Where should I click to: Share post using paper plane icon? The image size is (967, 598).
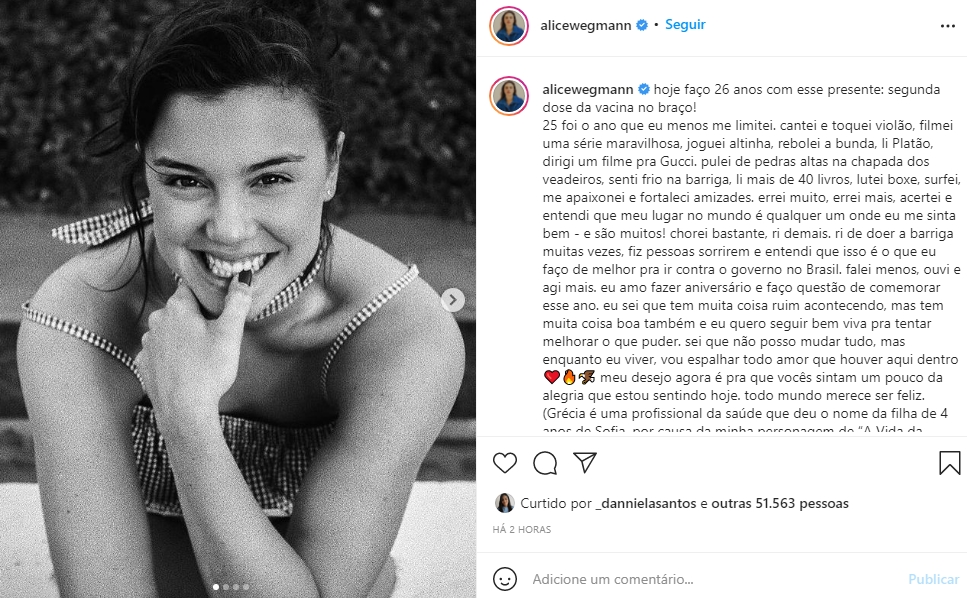click(x=585, y=463)
